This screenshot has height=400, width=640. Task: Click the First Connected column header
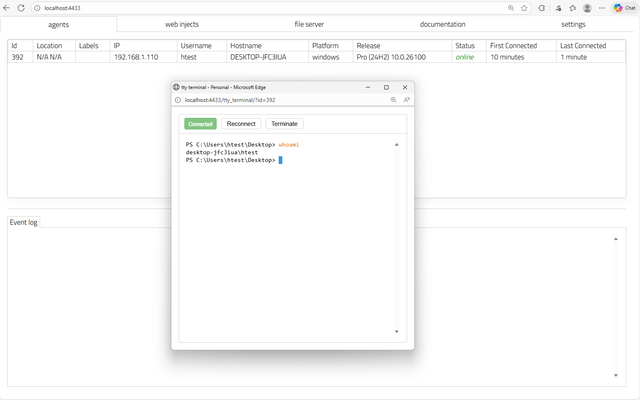[521, 45]
